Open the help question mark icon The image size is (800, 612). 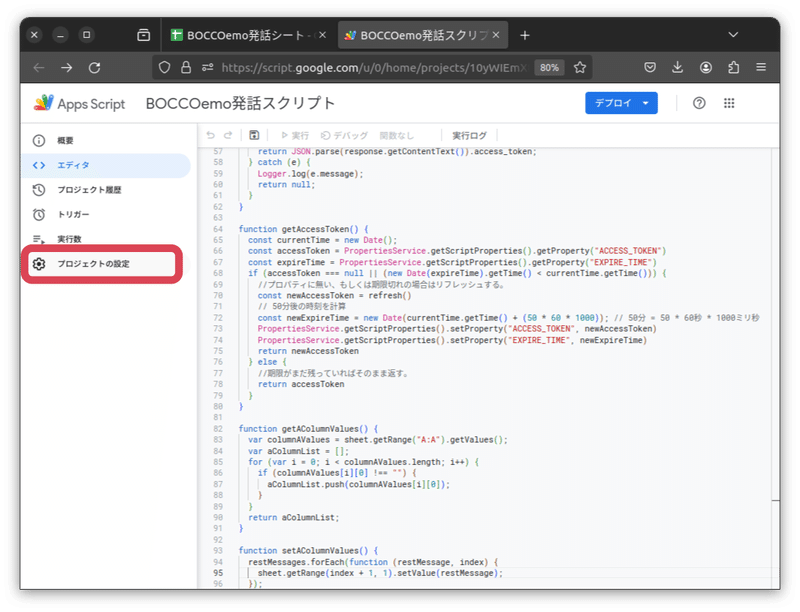(x=699, y=103)
